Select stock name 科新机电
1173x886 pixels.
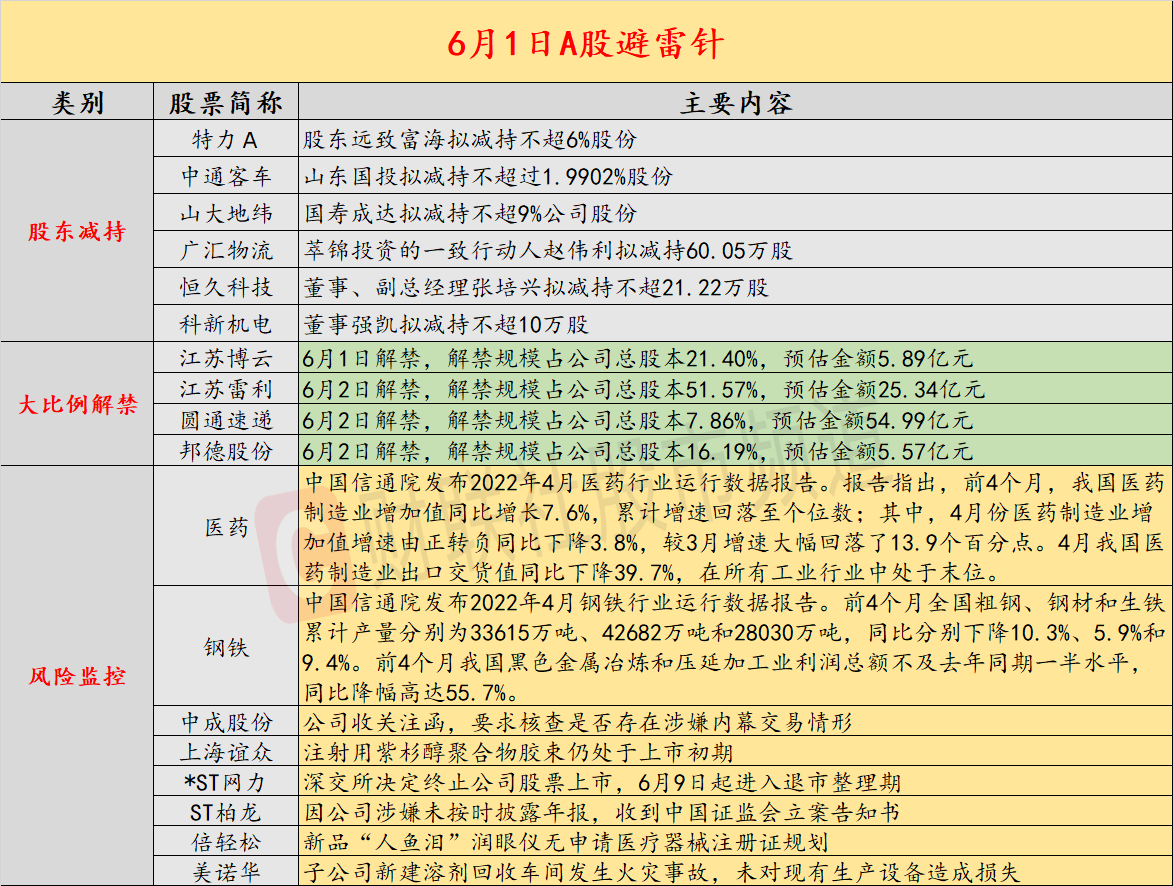click(226, 324)
